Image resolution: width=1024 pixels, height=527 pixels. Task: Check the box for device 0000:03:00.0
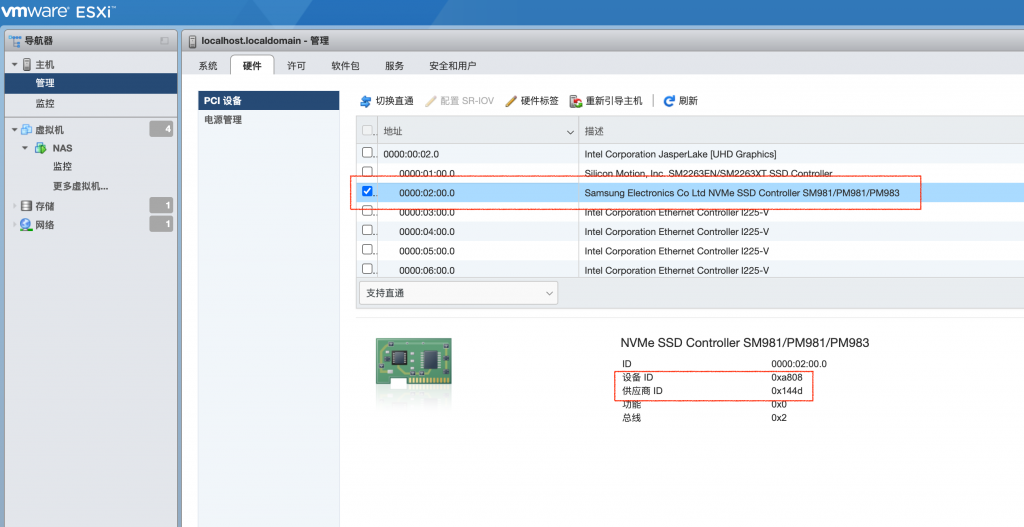point(368,210)
